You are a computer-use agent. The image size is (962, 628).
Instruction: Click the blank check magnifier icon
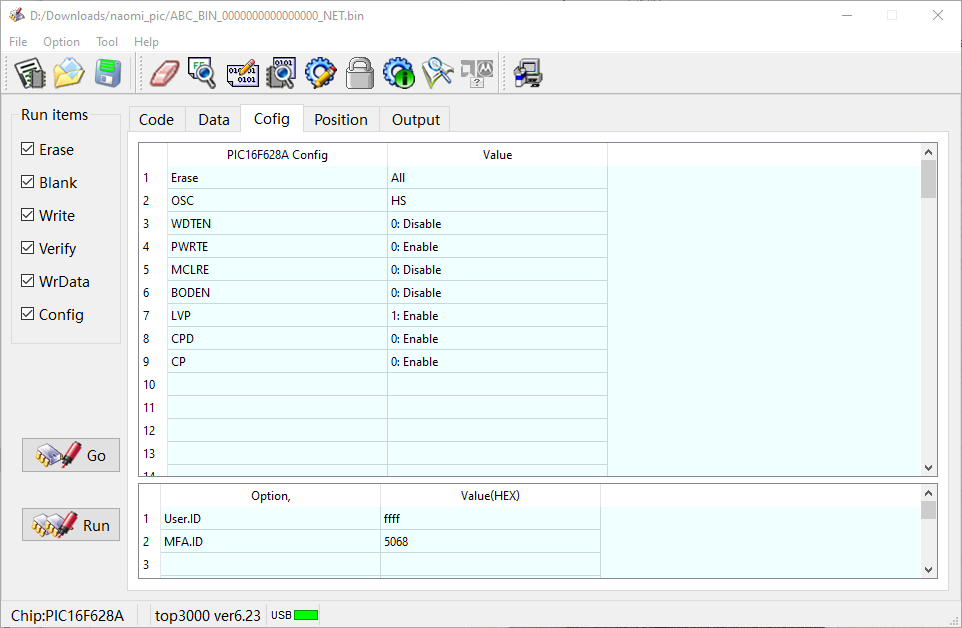[x=202, y=73]
